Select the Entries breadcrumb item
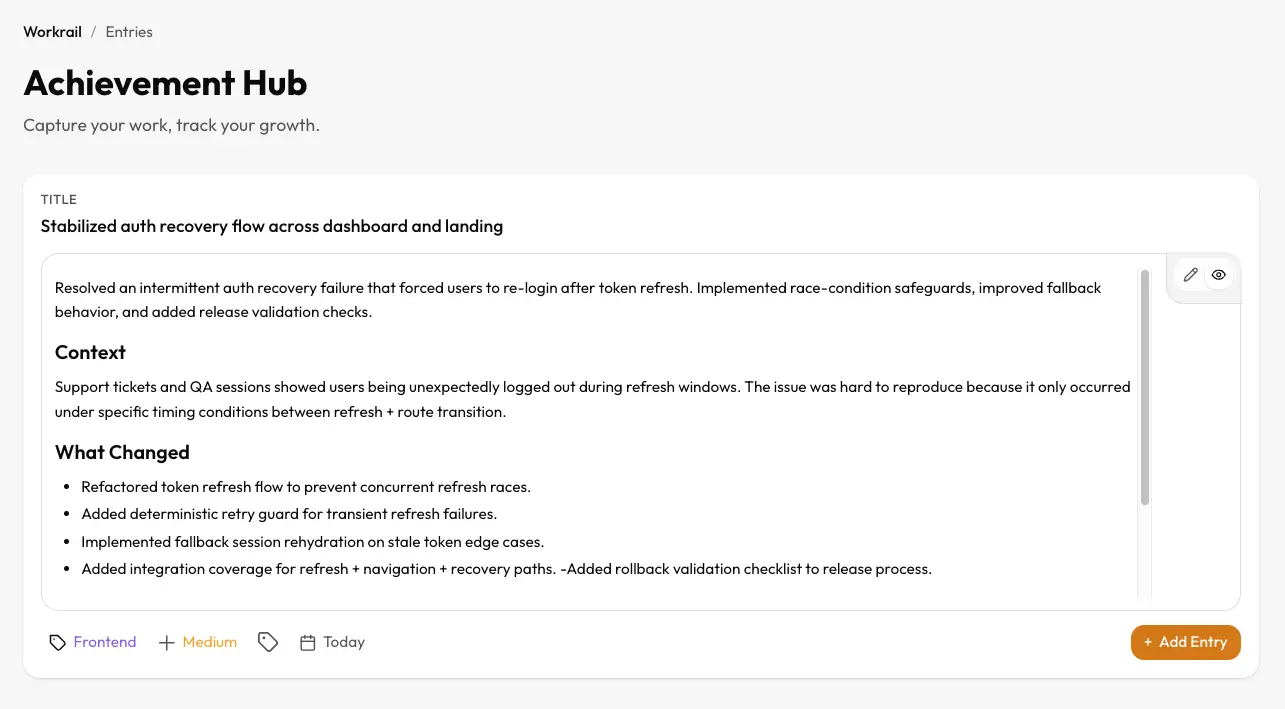Image resolution: width=1285 pixels, height=709 pixels. click(128, 31)
